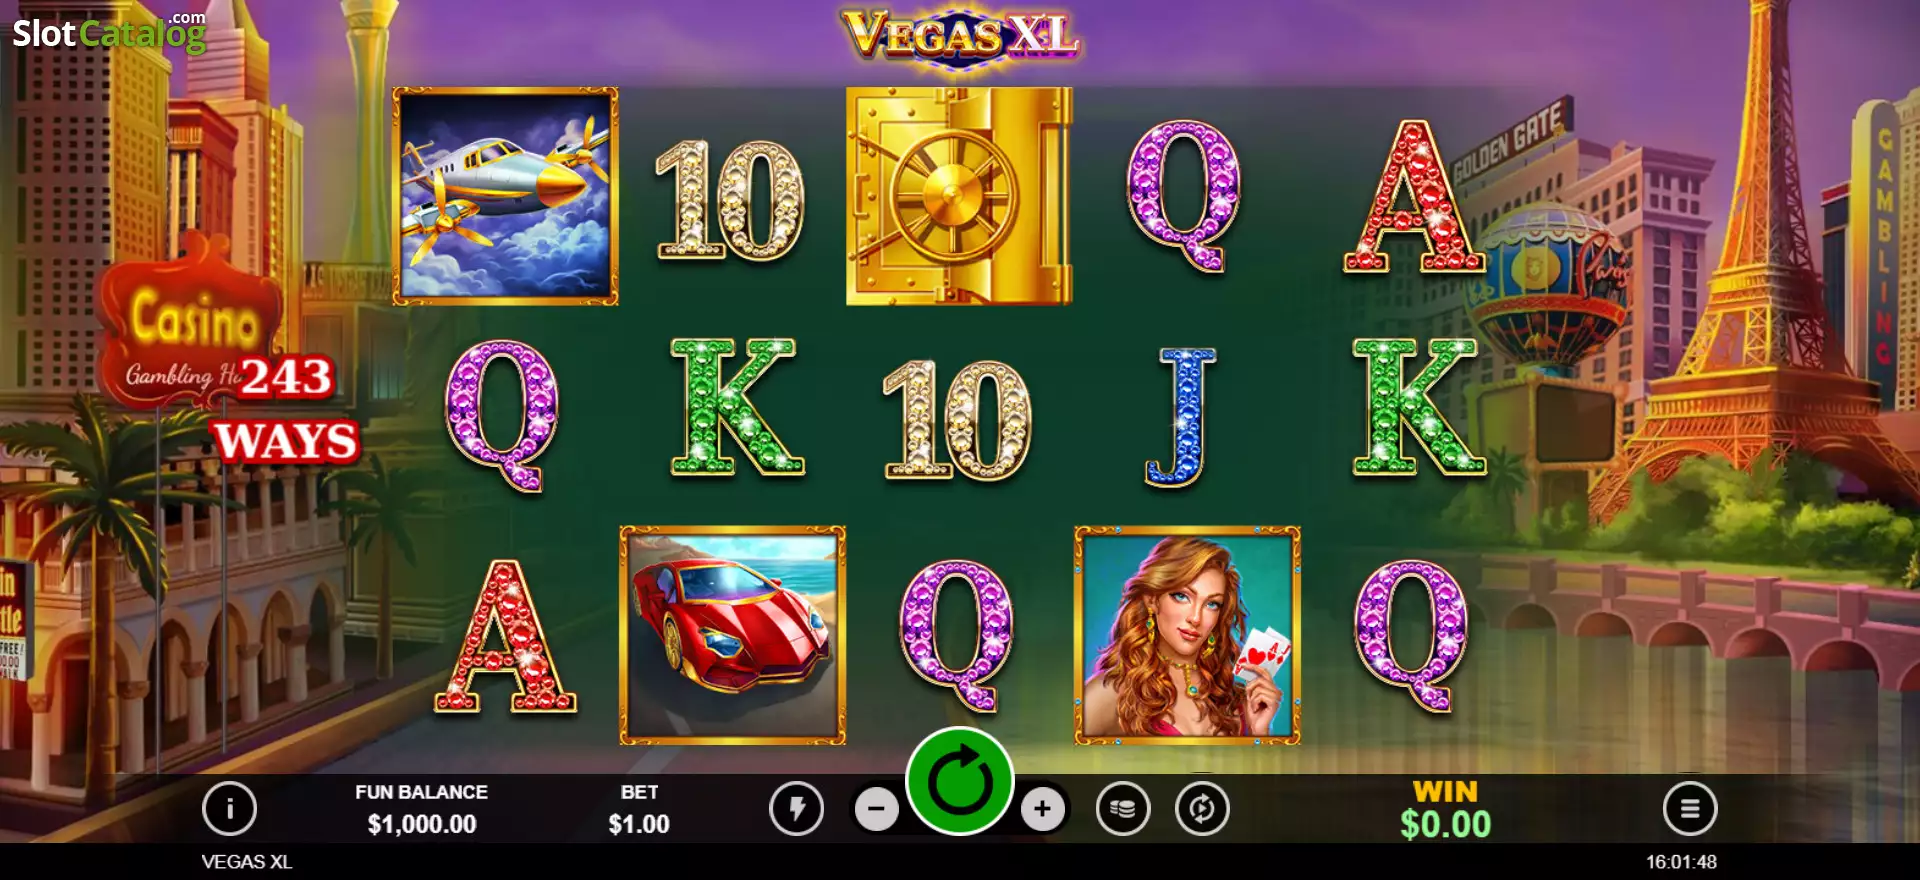Click the 243 WAYS badge

click(x=286, y=410)
